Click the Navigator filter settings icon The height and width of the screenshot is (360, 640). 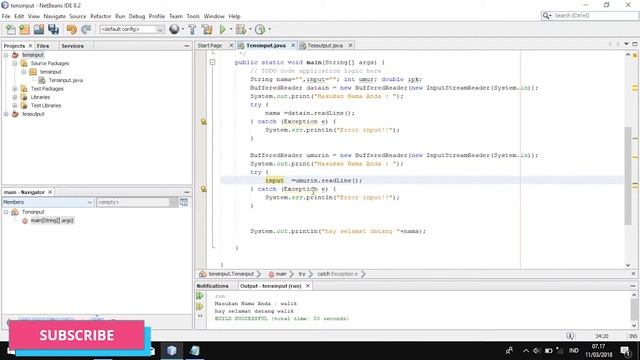click(184, 202)
